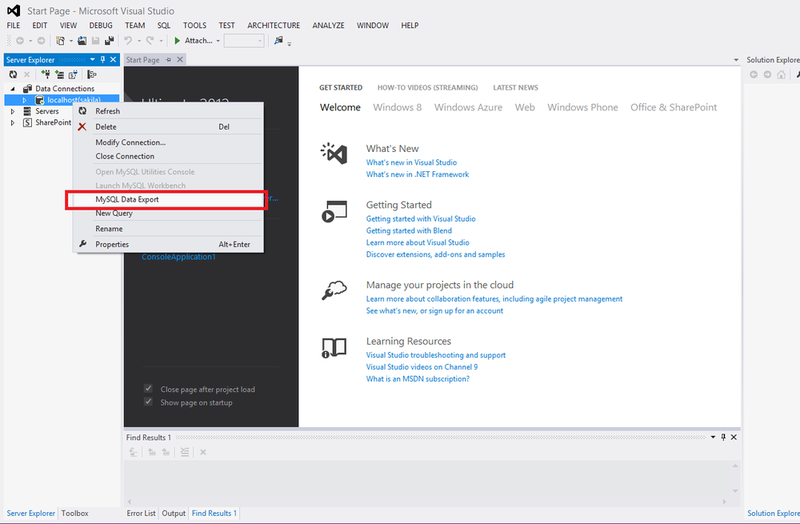Open Getting started with Blend link
The width and height of the screenshot is (800, 524).
pyautogui.click(x=409, y=231)
